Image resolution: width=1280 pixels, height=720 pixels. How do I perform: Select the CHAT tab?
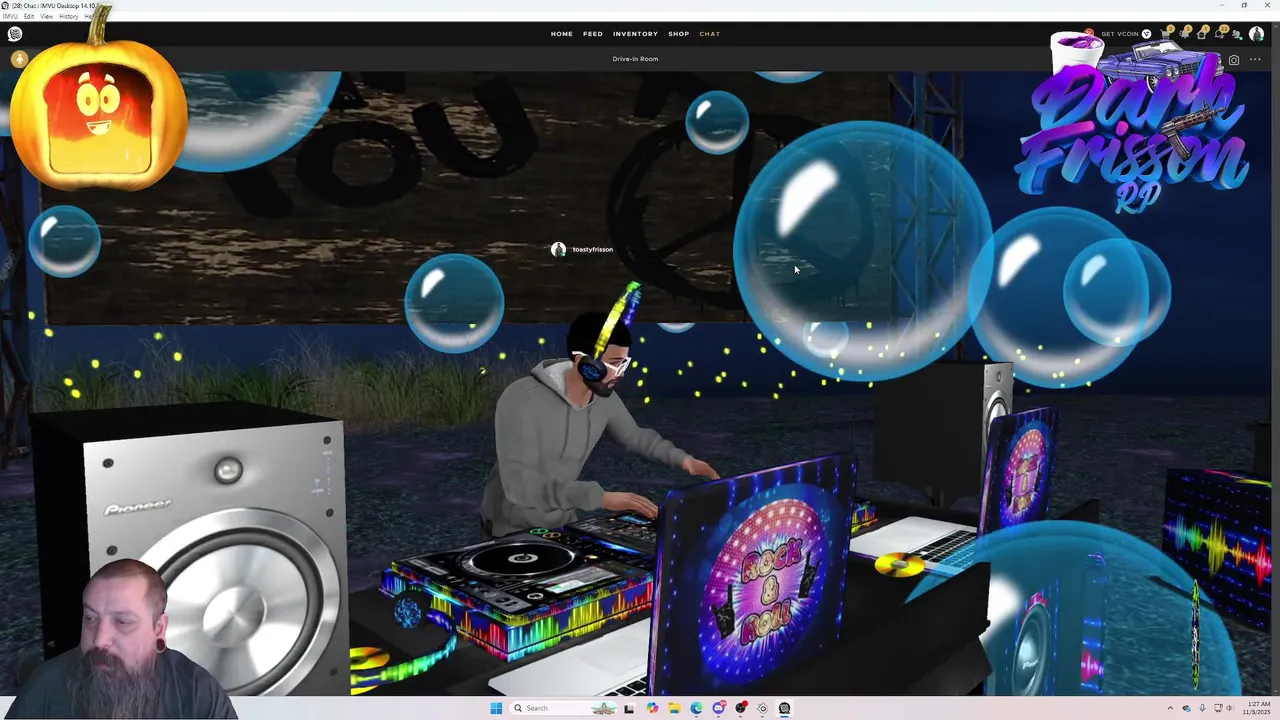click(709, 34)
